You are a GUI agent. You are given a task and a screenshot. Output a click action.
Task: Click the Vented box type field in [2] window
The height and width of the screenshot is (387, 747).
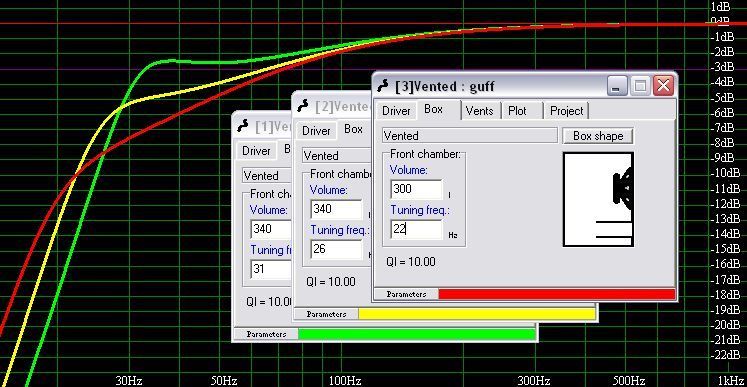[337, 156]
